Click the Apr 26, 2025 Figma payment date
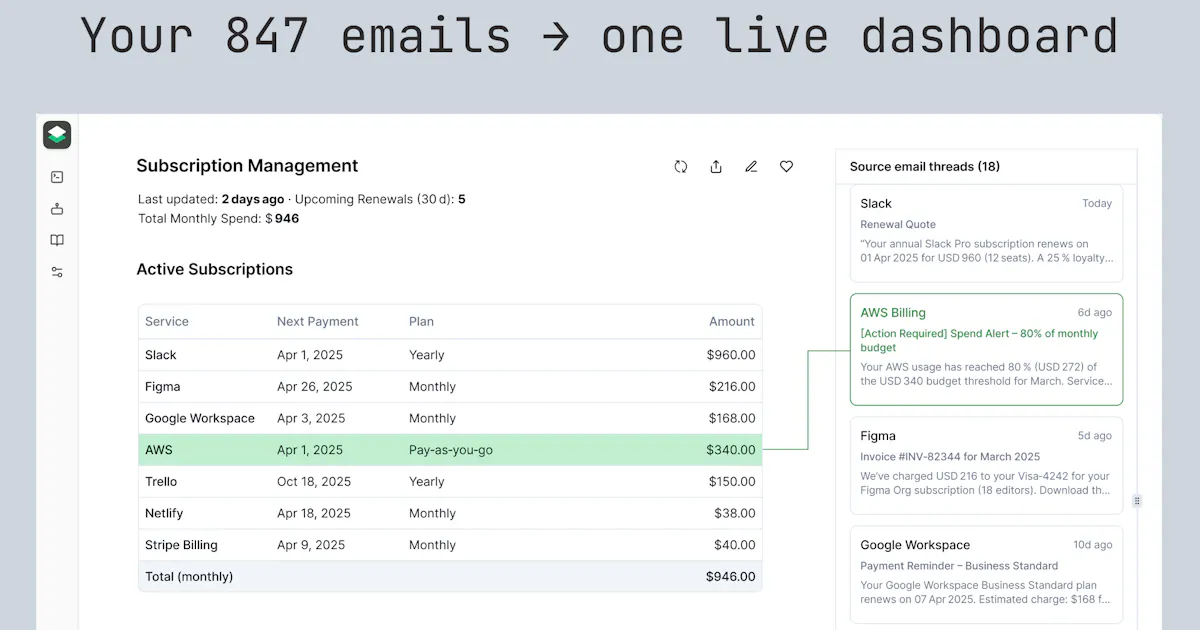1200x630 pixels. tap(315, 387)
